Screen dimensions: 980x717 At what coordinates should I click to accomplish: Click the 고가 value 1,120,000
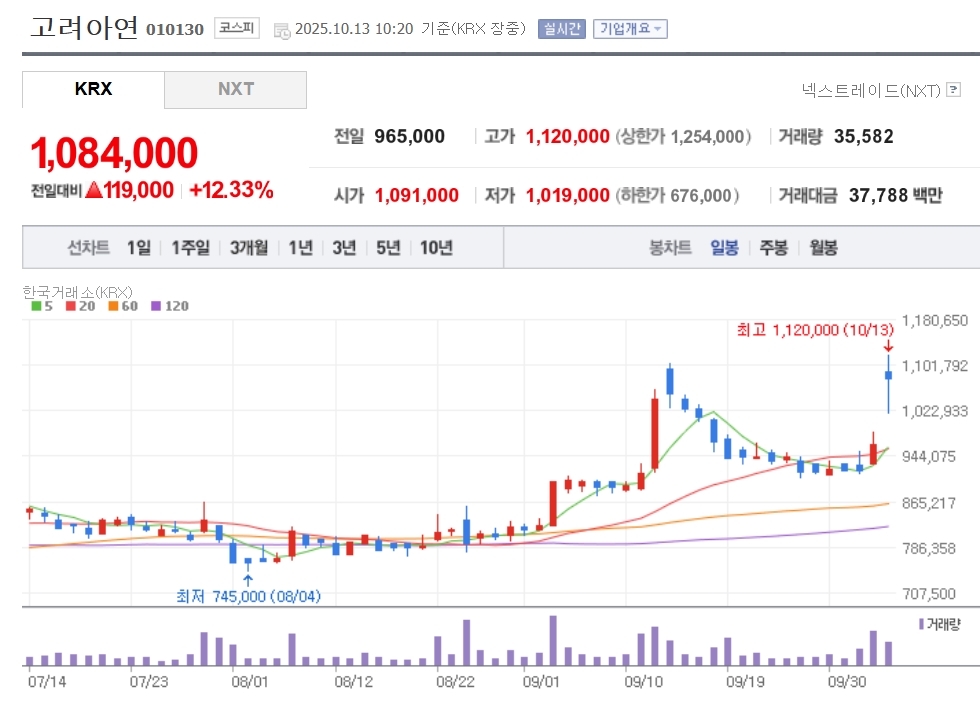tap(568, 136)
